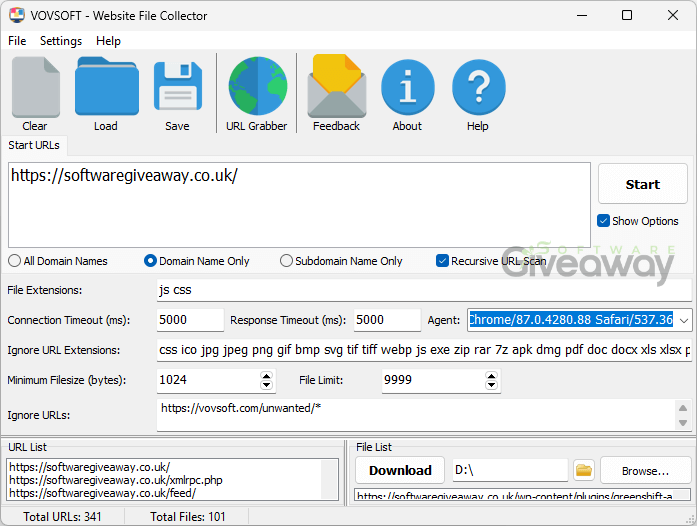Screen dimensions: 697x526
Task: Click Total URLs: 341 in status bar
Action: pos(62,517)
